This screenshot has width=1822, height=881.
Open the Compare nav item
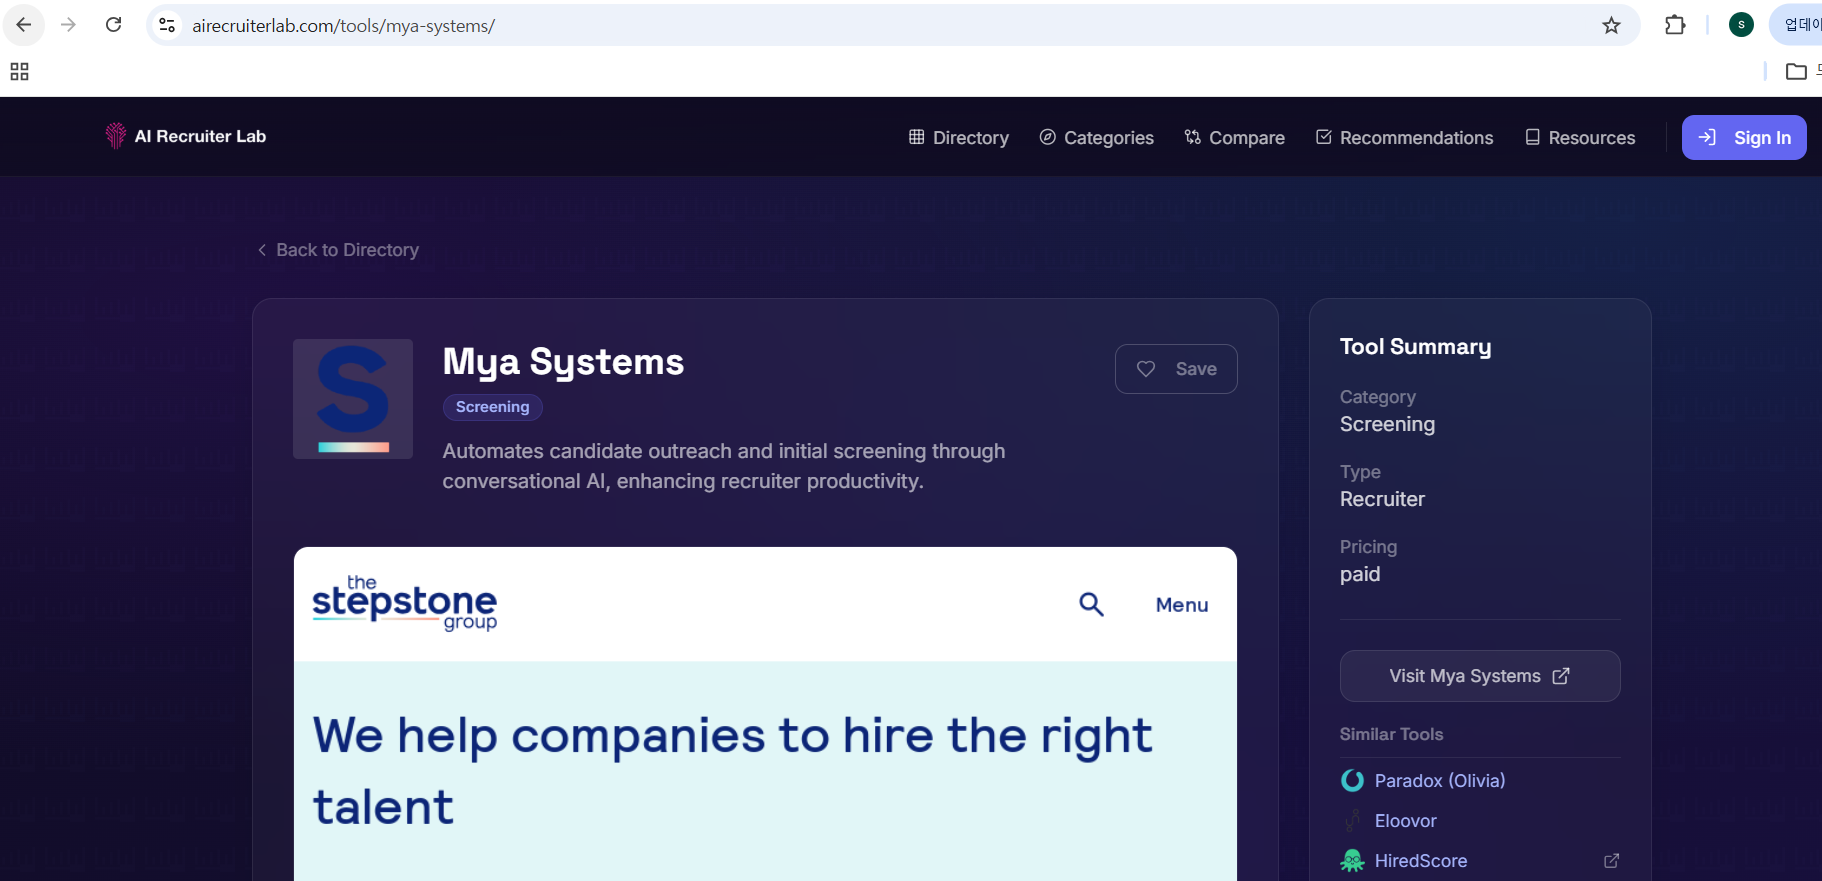click(1234, 138)
